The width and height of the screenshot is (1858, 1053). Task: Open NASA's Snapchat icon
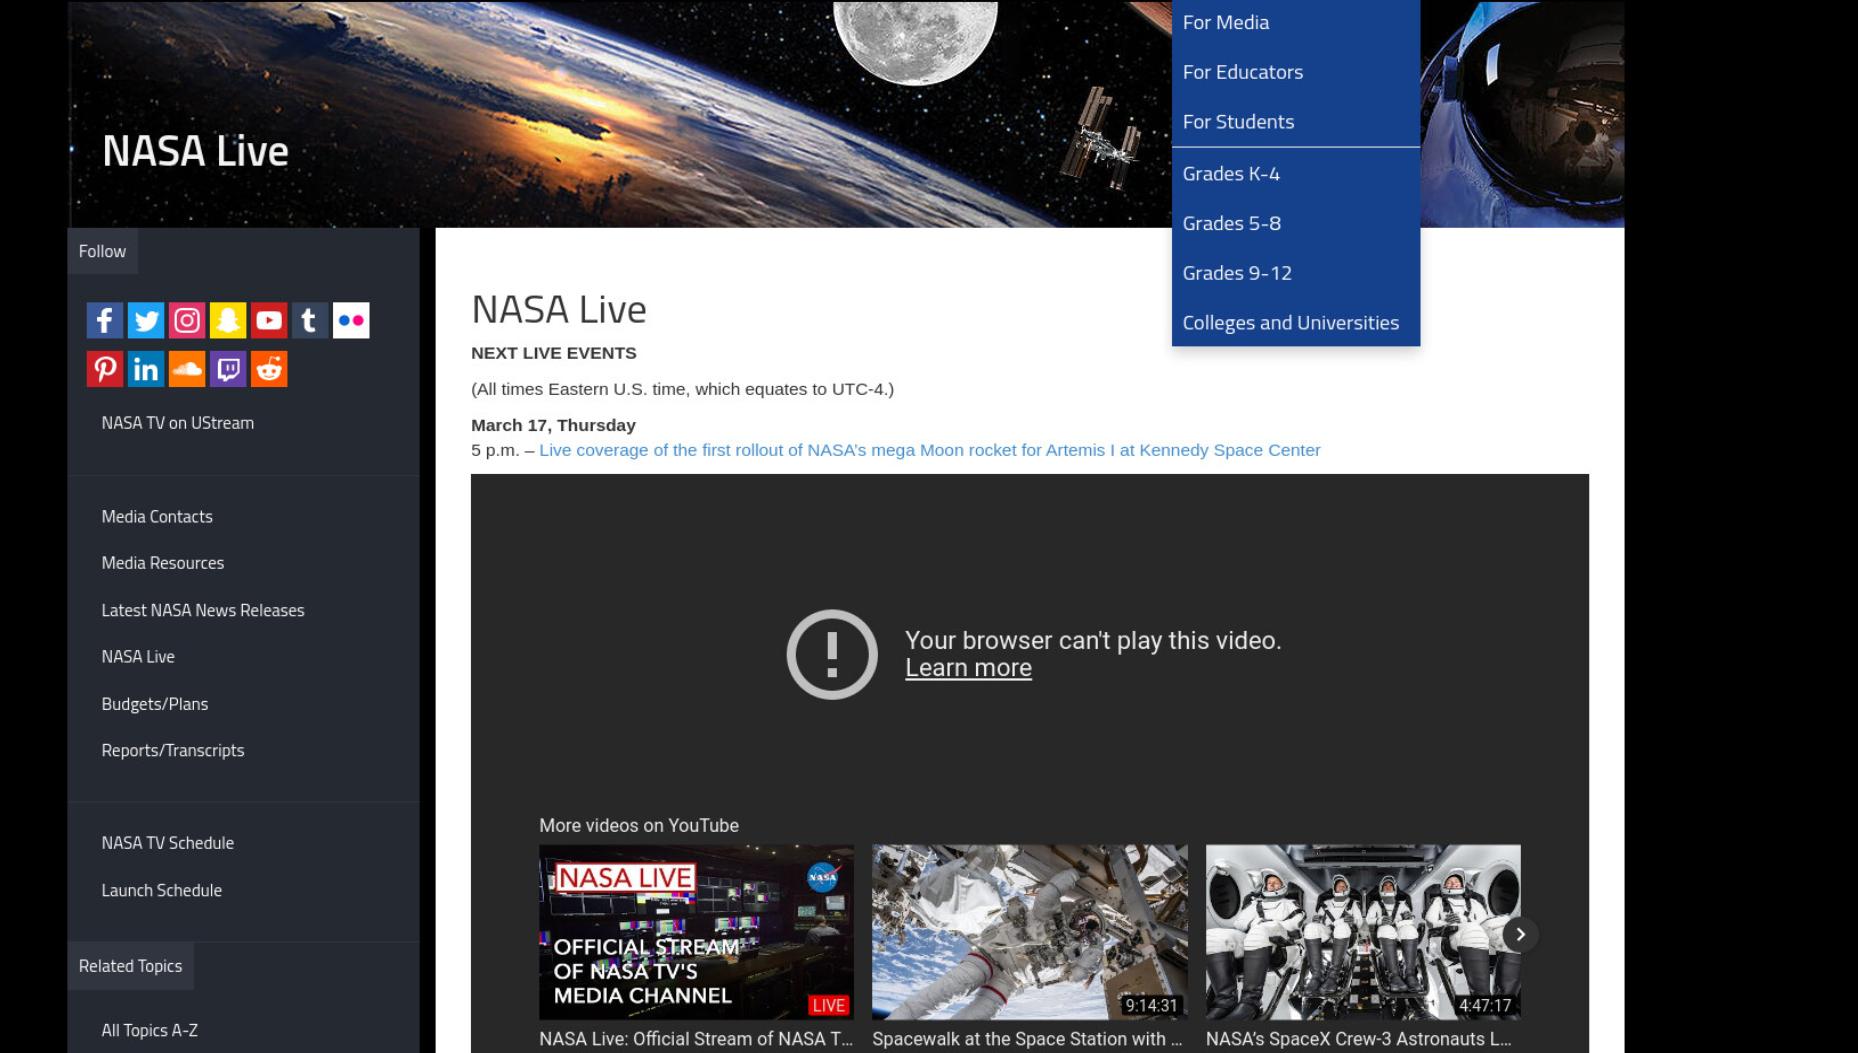tap(227, 320)
